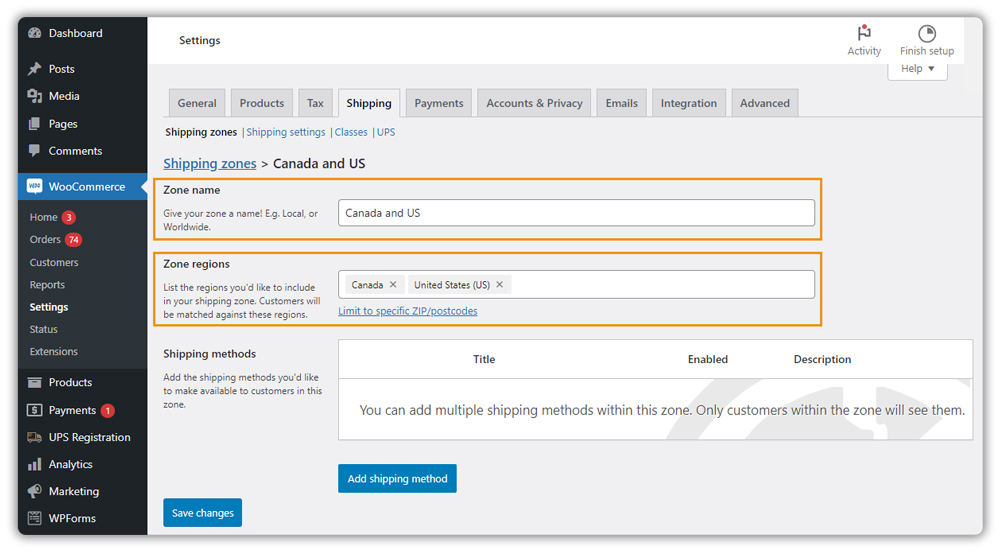
Task: Click the Enabled column header
Action: 708,360
